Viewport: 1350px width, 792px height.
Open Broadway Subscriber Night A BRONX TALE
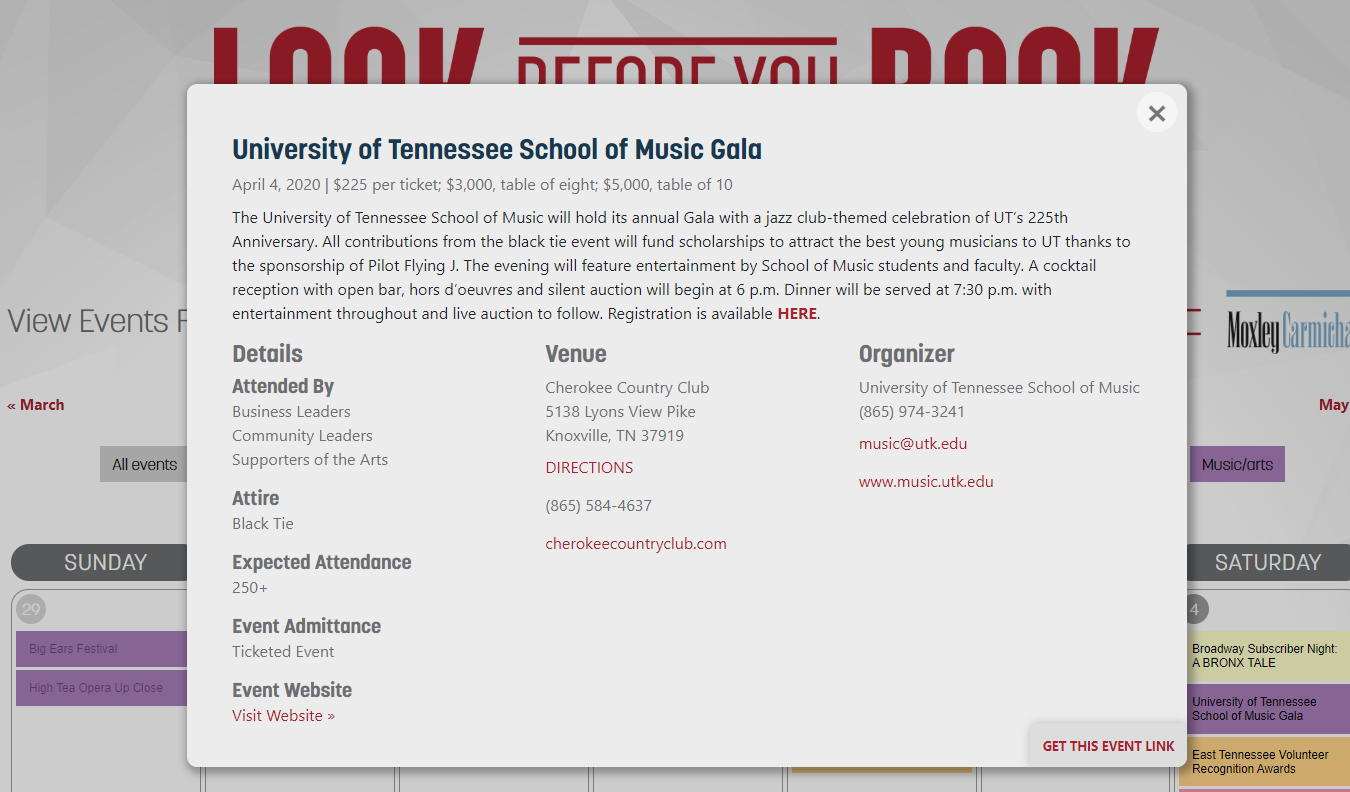coord(1267,656)
